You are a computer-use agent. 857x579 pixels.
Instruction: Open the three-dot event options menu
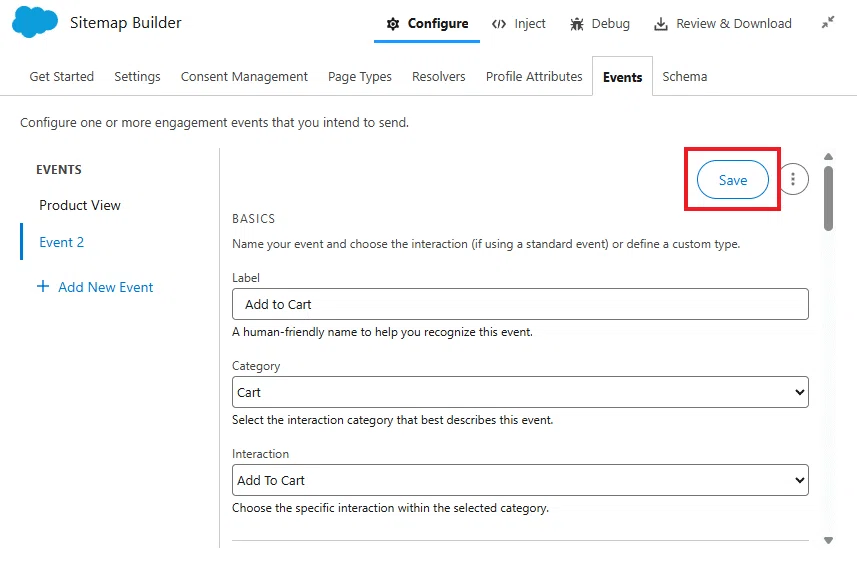coord(793,179)
